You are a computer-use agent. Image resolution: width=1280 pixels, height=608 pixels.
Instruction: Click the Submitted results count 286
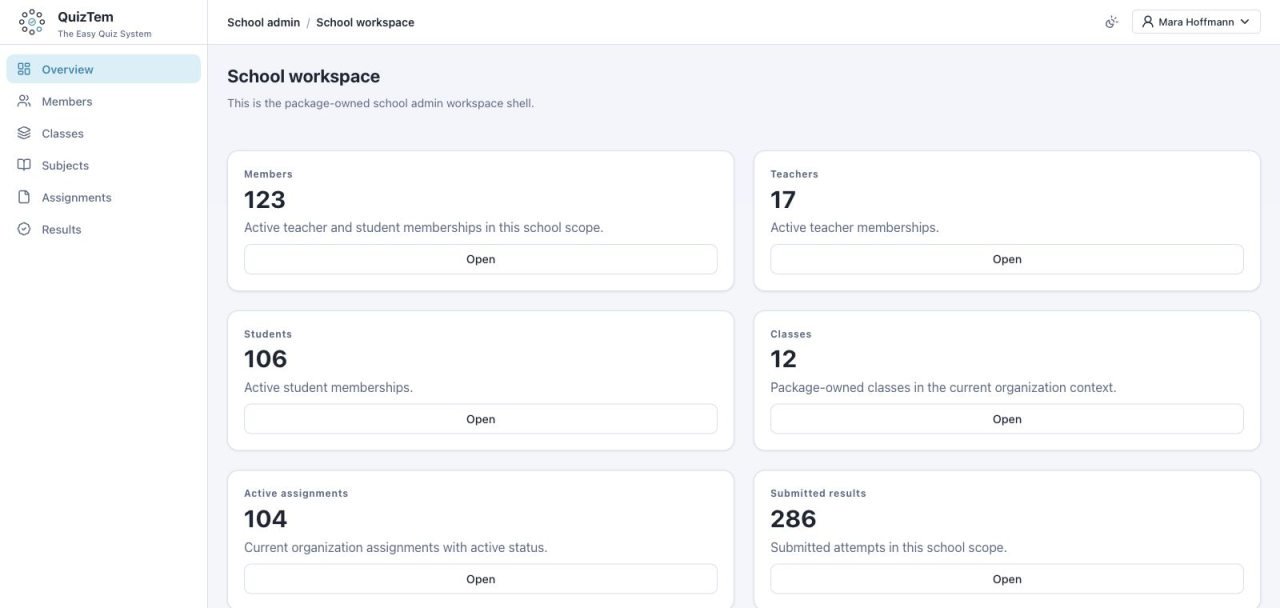click(x=793, y=519)
